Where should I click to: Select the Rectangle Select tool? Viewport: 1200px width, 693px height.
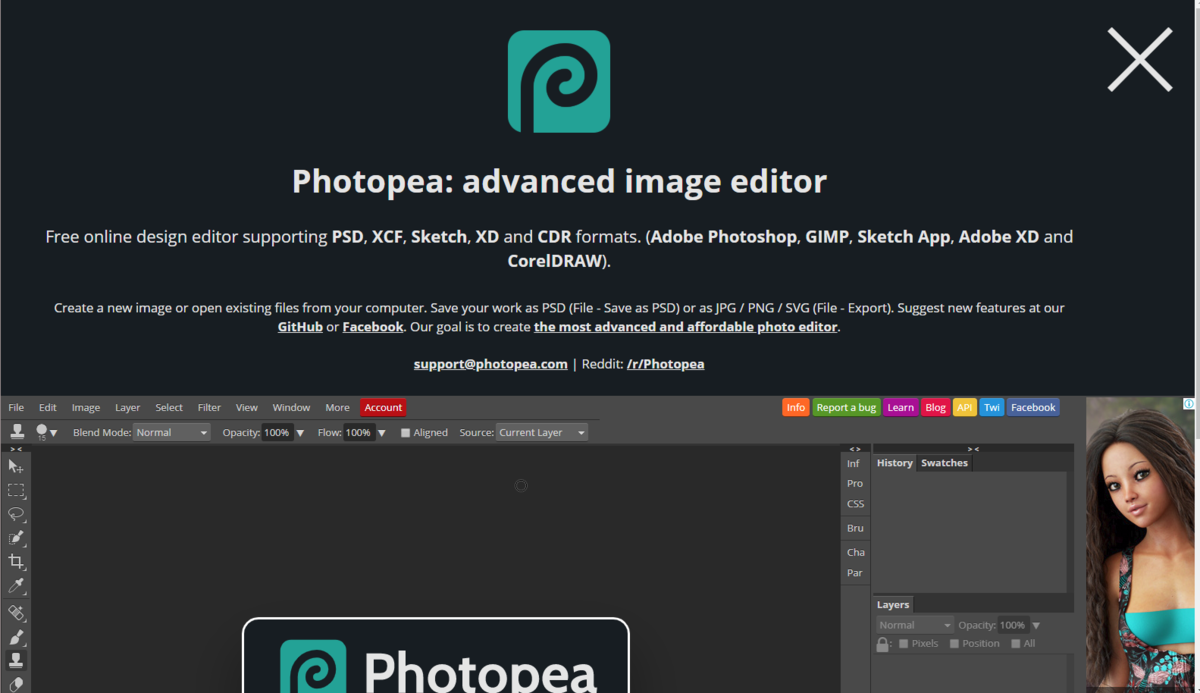click(16, 491)
